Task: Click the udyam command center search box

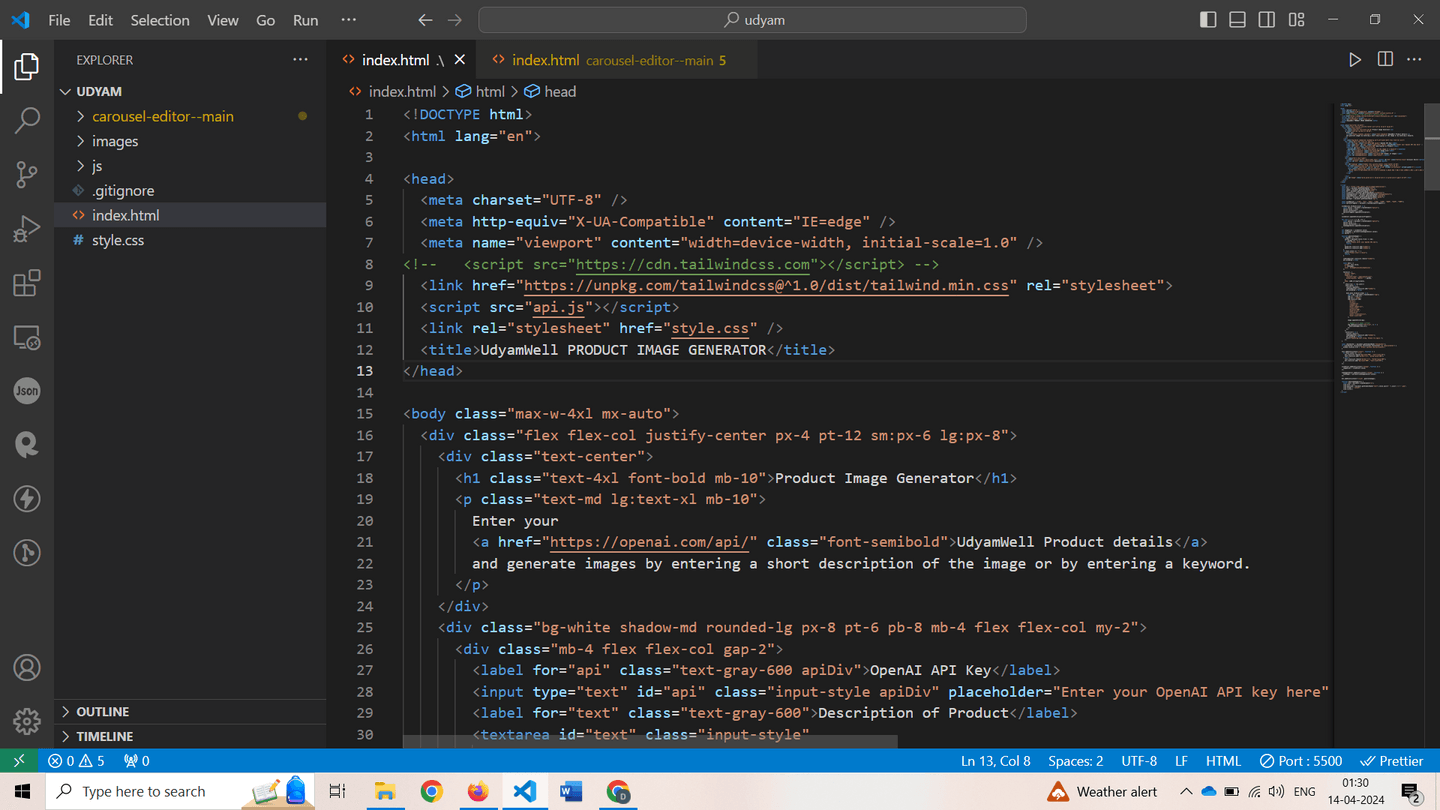Action: [x=753, y=20]
